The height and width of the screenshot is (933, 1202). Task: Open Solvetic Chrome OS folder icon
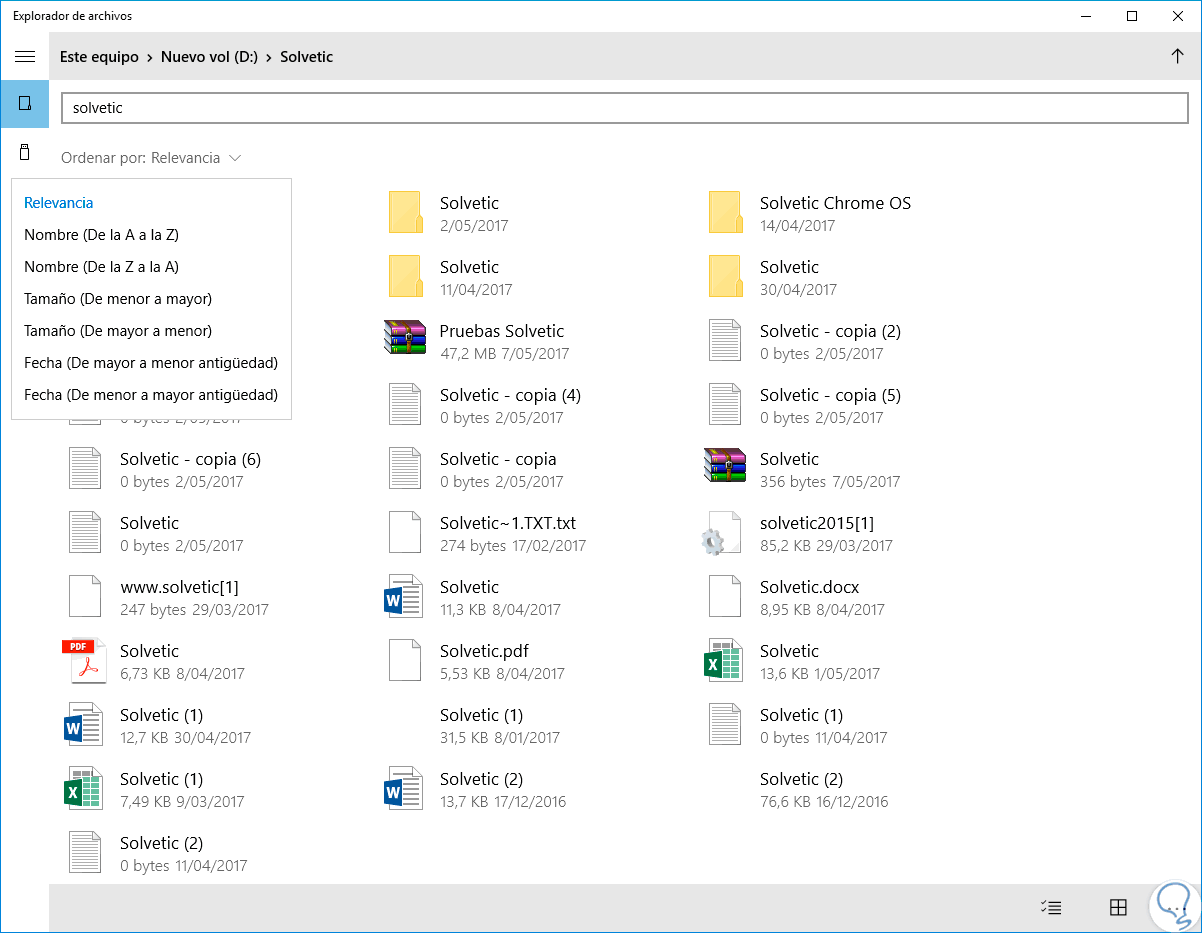724,213
